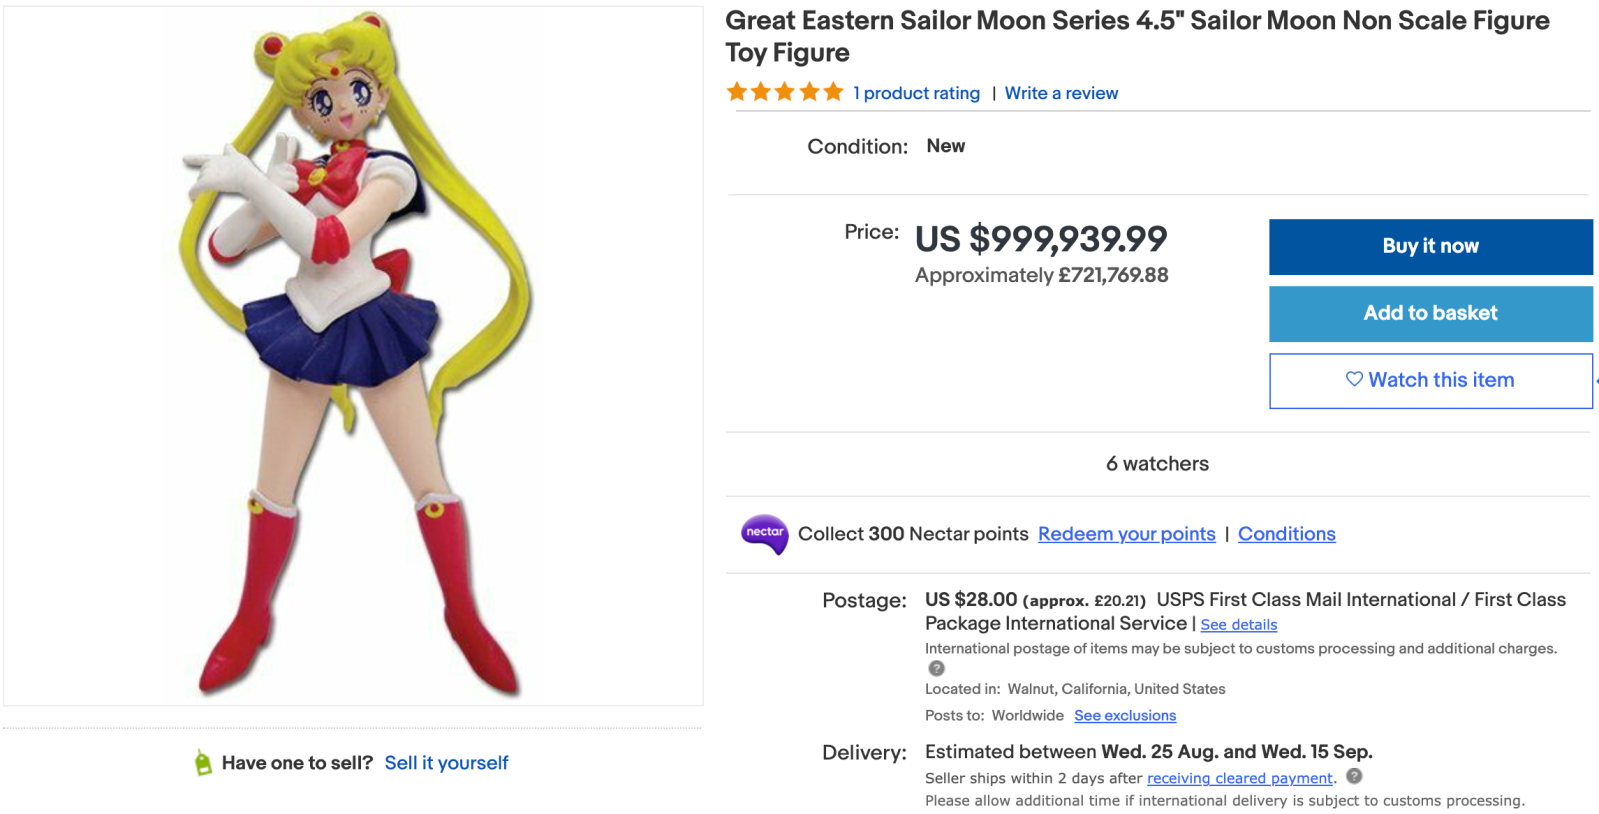This screenshot has width=1599, height=814.
Task: Click the green tag icon beside "Have one to sell?"
Action: coord(203,763)
